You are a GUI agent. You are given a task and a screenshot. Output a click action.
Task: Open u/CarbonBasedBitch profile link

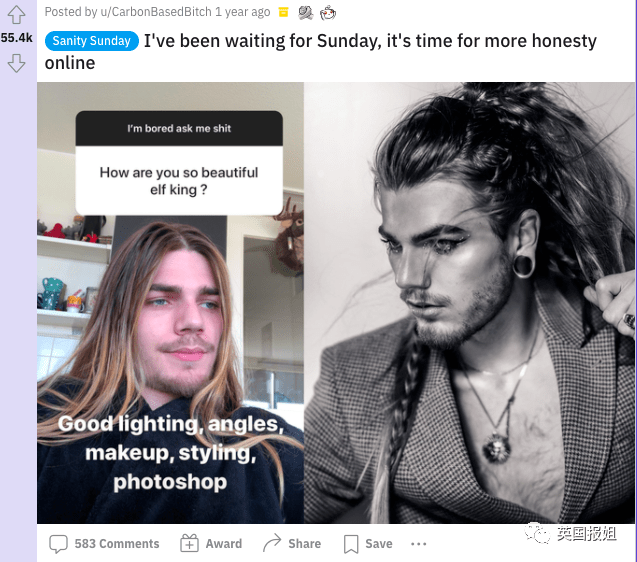click(x=156, y=12)
